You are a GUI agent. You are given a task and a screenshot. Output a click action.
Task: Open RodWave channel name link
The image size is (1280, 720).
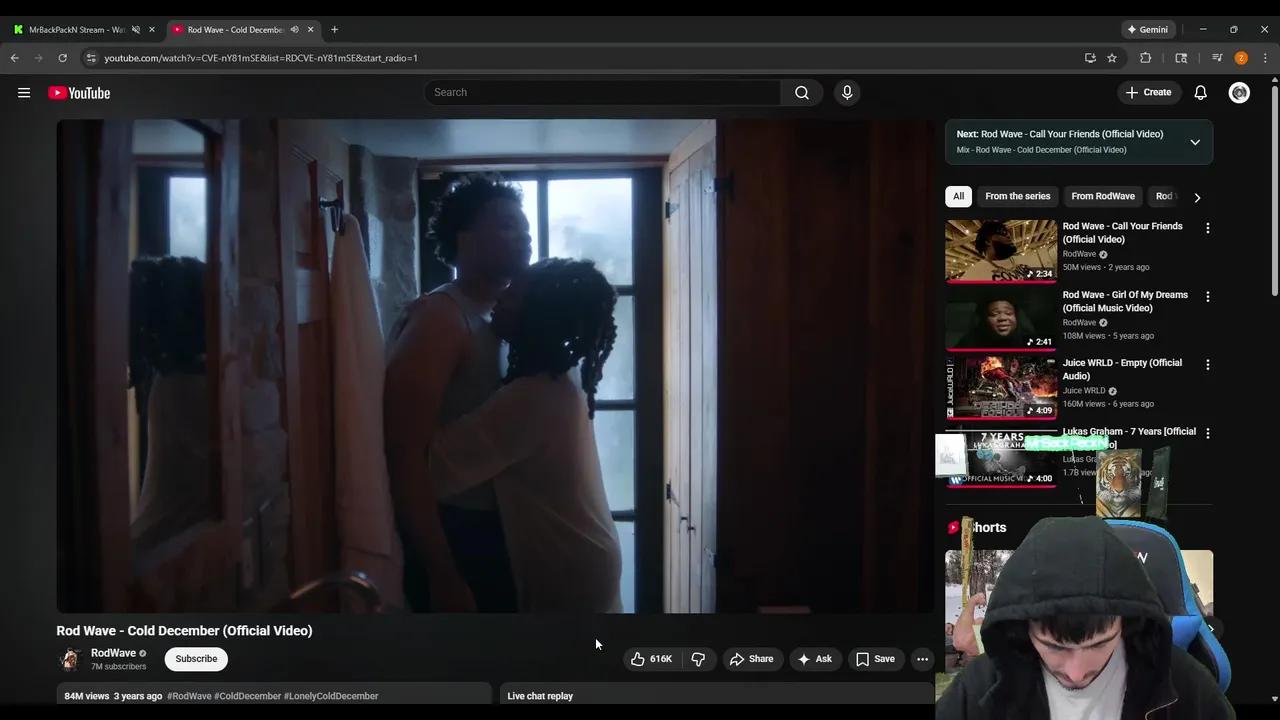tap(113, 653)
